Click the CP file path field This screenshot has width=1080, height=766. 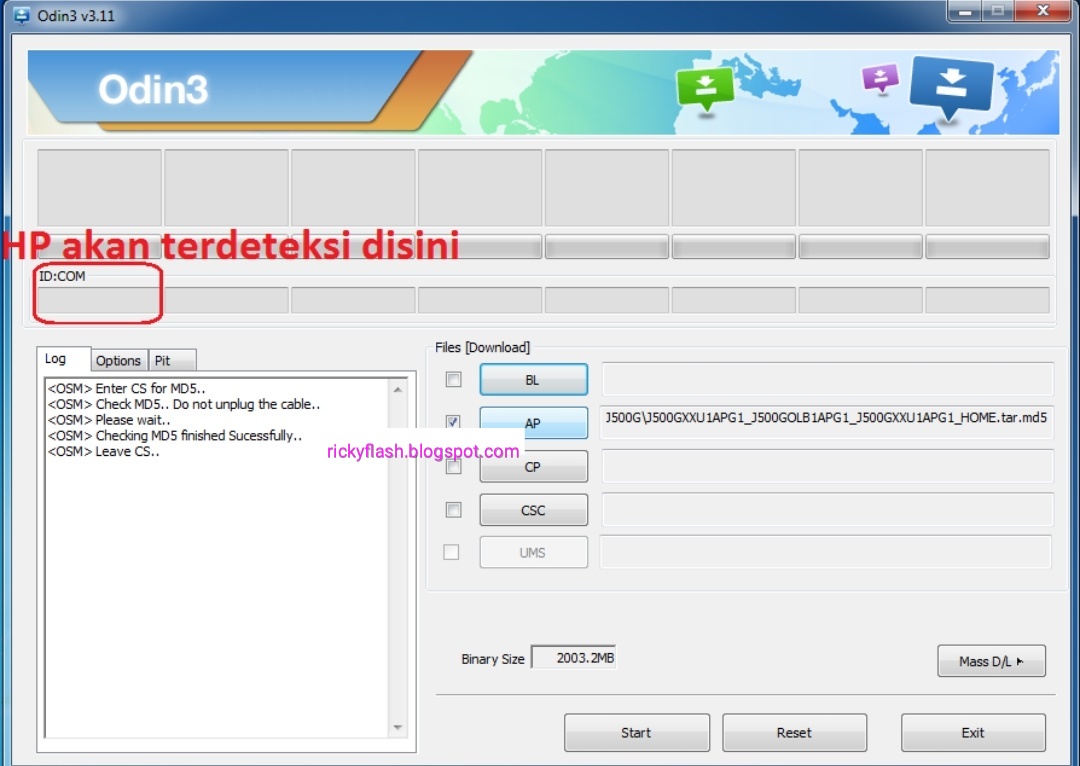[x=828, y=466]
